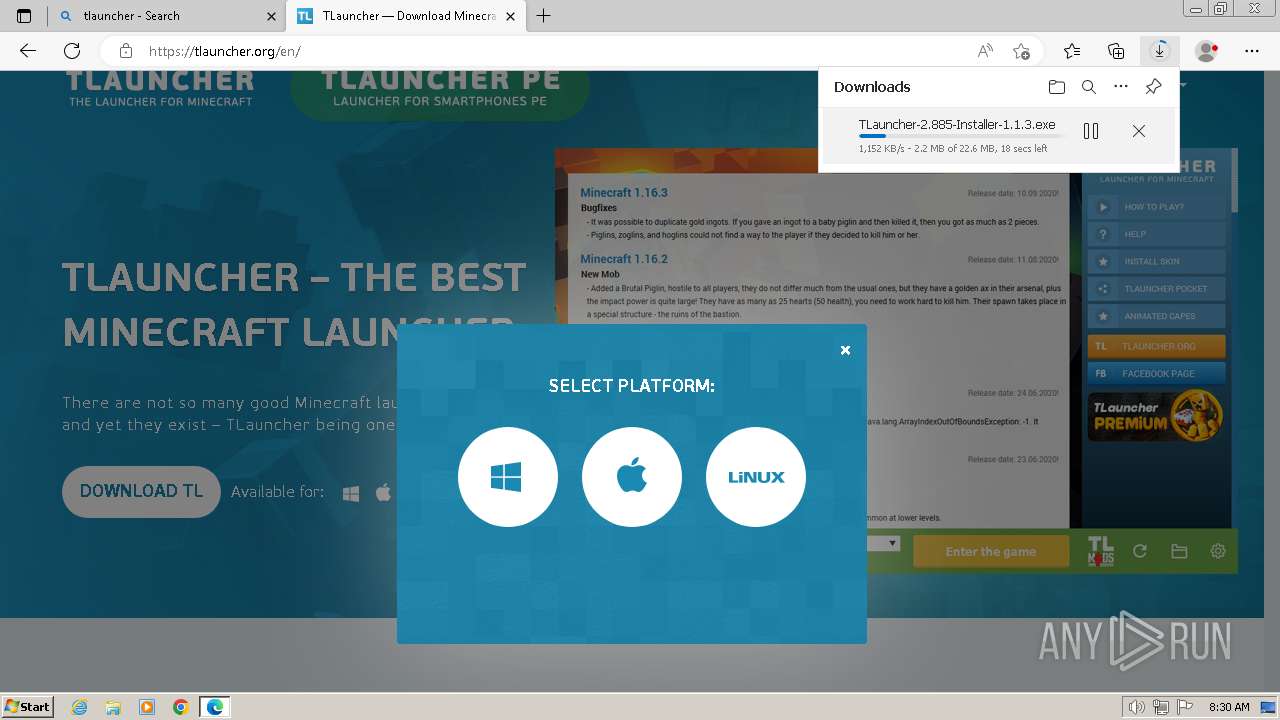
Task: Open Edge Settings and more menu
Action: coord(1252,51)
